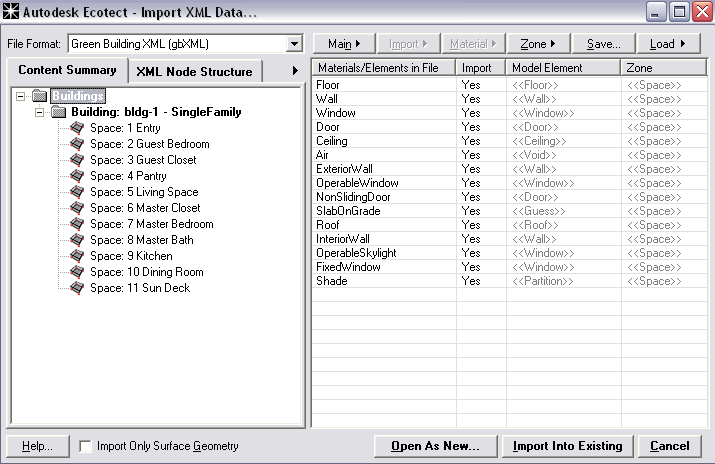
Task: Click Import Into Existing button
Action: pos(567,446)
